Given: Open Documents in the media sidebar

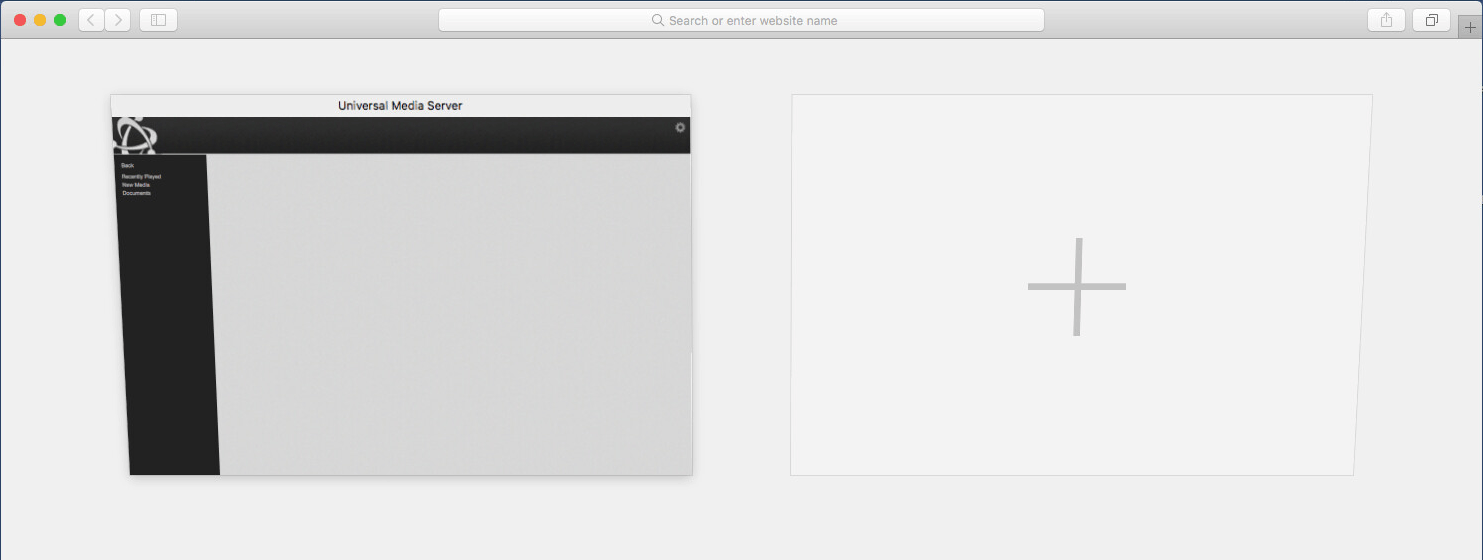Looking at the screenshot, I should [137, 193].
